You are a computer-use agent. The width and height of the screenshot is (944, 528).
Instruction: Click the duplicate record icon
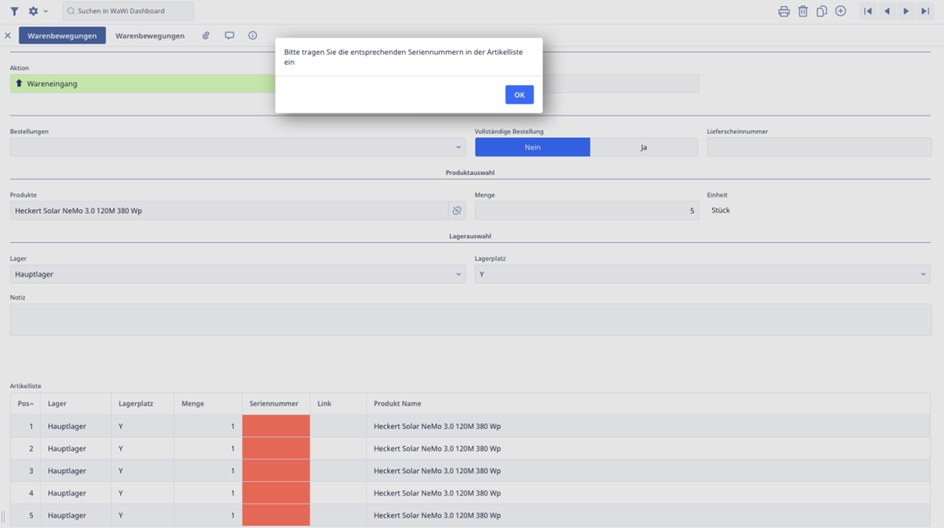(821, 11)
